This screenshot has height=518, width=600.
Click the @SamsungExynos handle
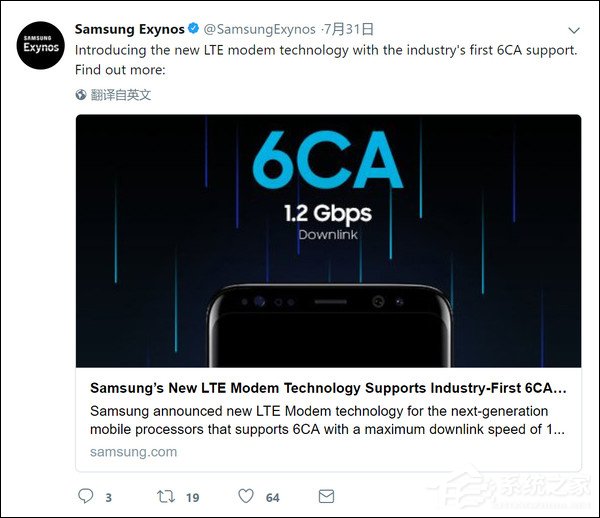(x=260, y=30)
